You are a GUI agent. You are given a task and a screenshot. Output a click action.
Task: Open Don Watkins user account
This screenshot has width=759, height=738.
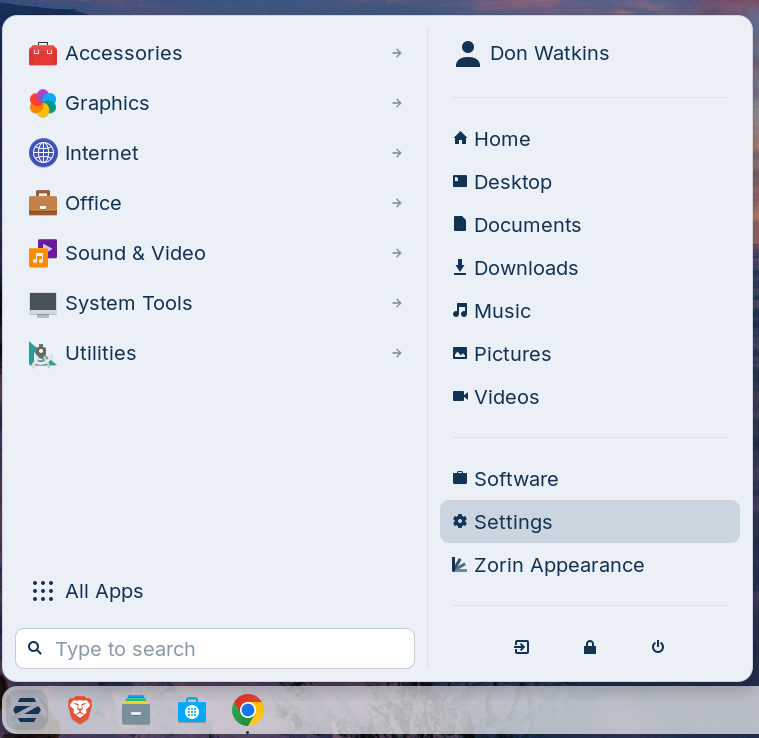point(550,53)
